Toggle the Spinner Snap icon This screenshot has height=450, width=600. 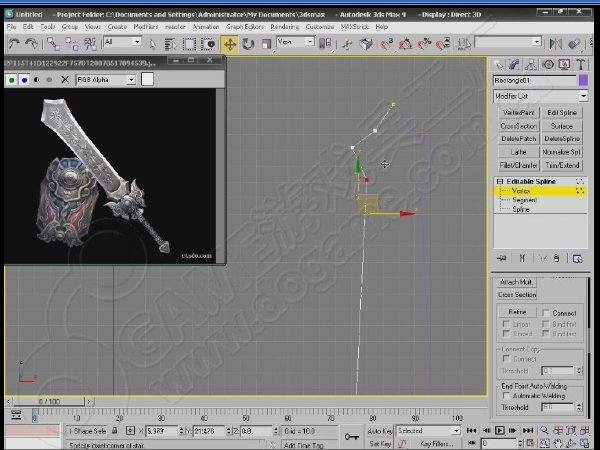click(443, 44)
